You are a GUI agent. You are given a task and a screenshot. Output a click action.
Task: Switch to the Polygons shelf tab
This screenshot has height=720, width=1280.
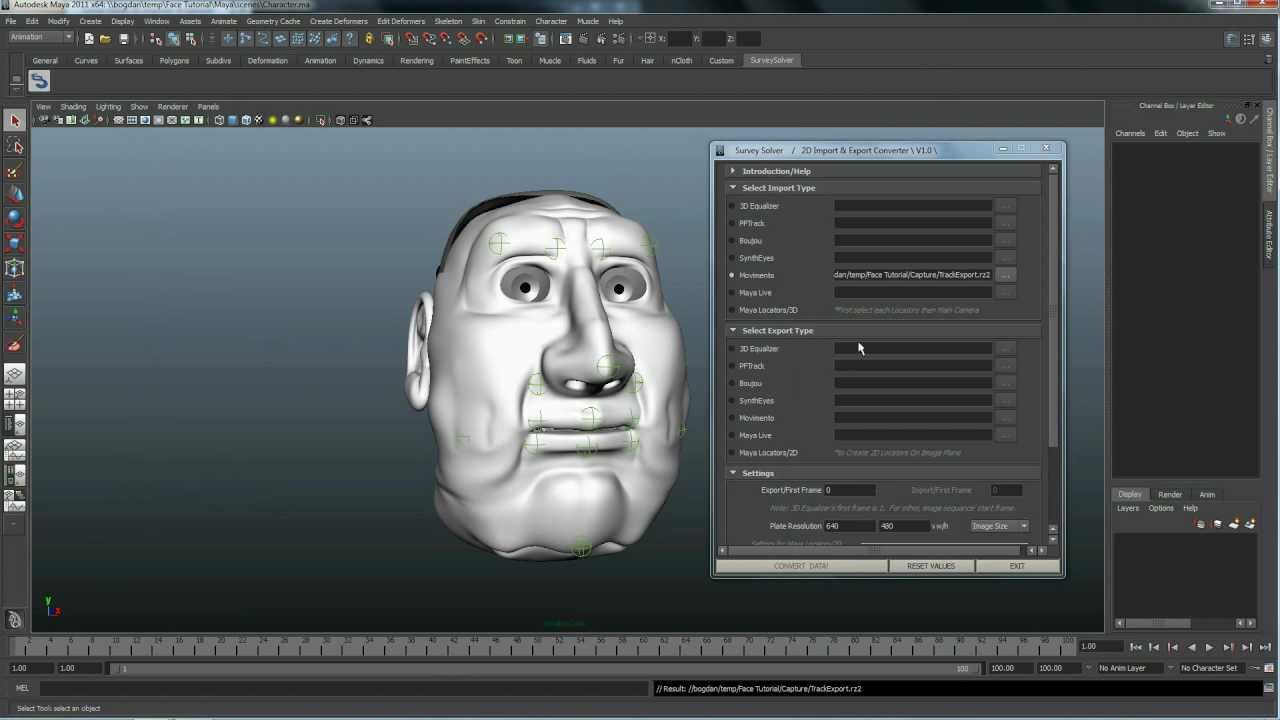pos(174,60)
